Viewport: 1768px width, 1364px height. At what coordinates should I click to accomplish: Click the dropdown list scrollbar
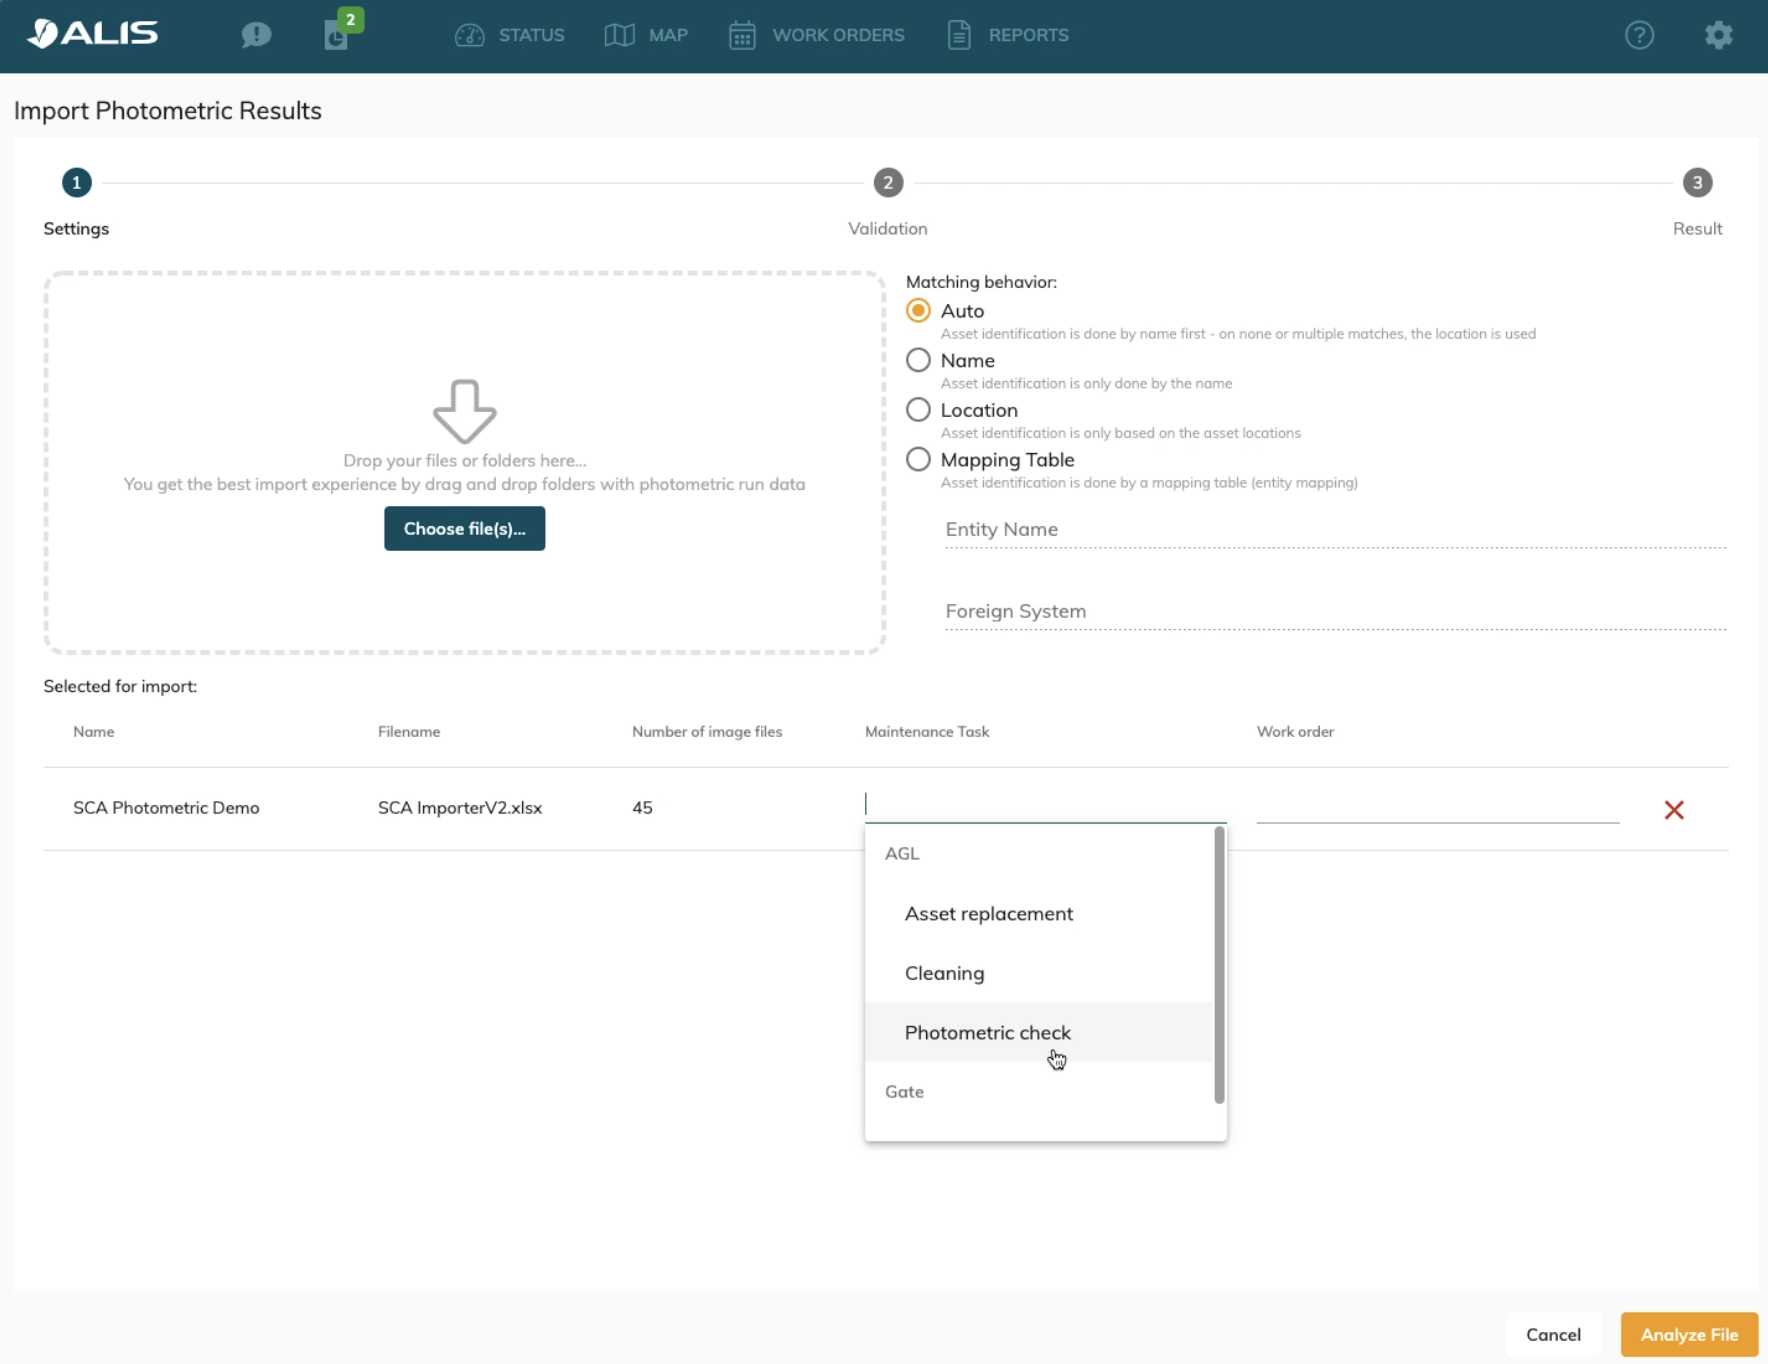pos(1219,965)
